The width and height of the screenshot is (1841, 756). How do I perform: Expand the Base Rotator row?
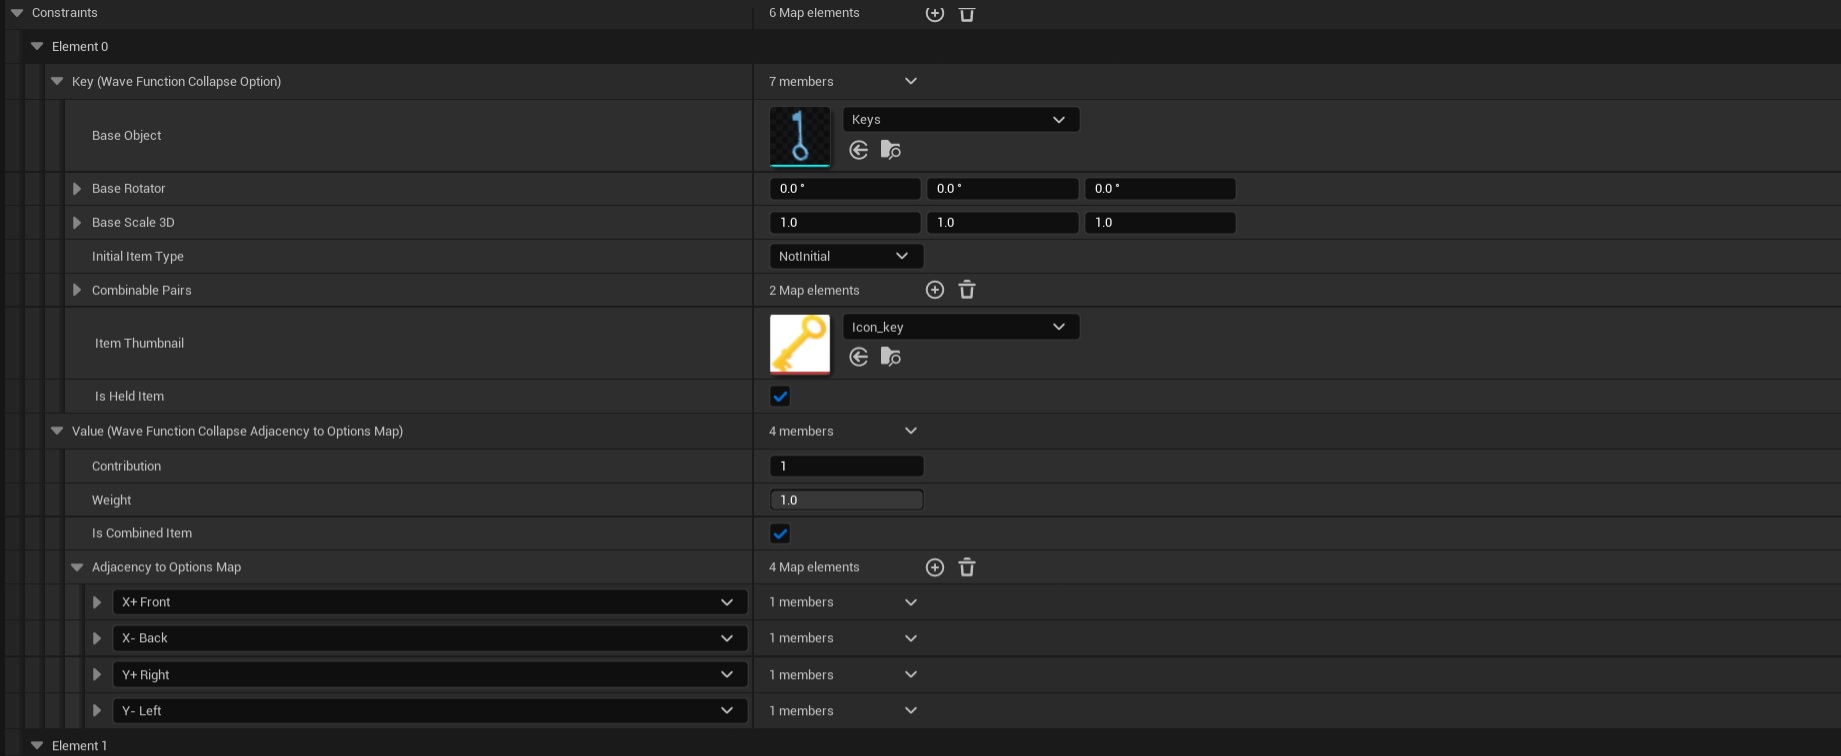tap(77, 188)
